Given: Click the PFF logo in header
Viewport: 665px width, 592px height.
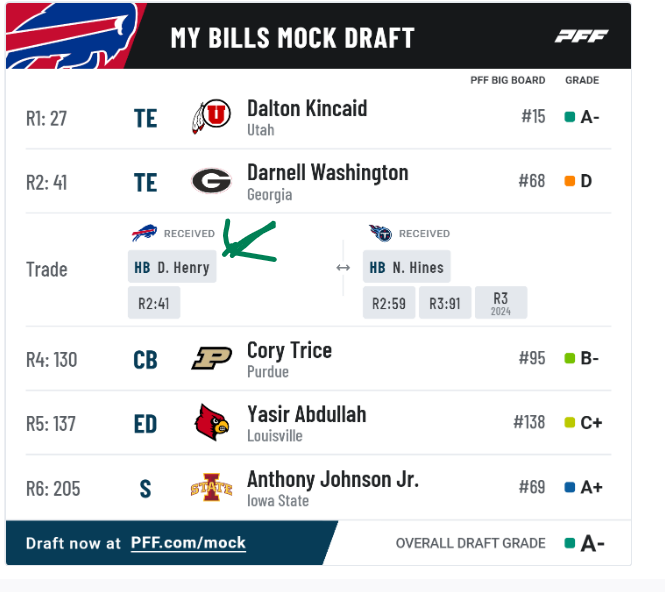Looking at the screenshot, I should pyautogui.click(x=581, y=36).
